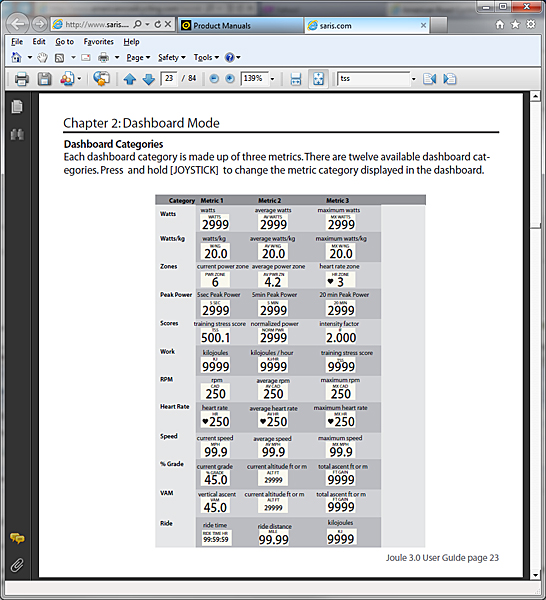Open Favorites star icon at top right

click(515, 24)
